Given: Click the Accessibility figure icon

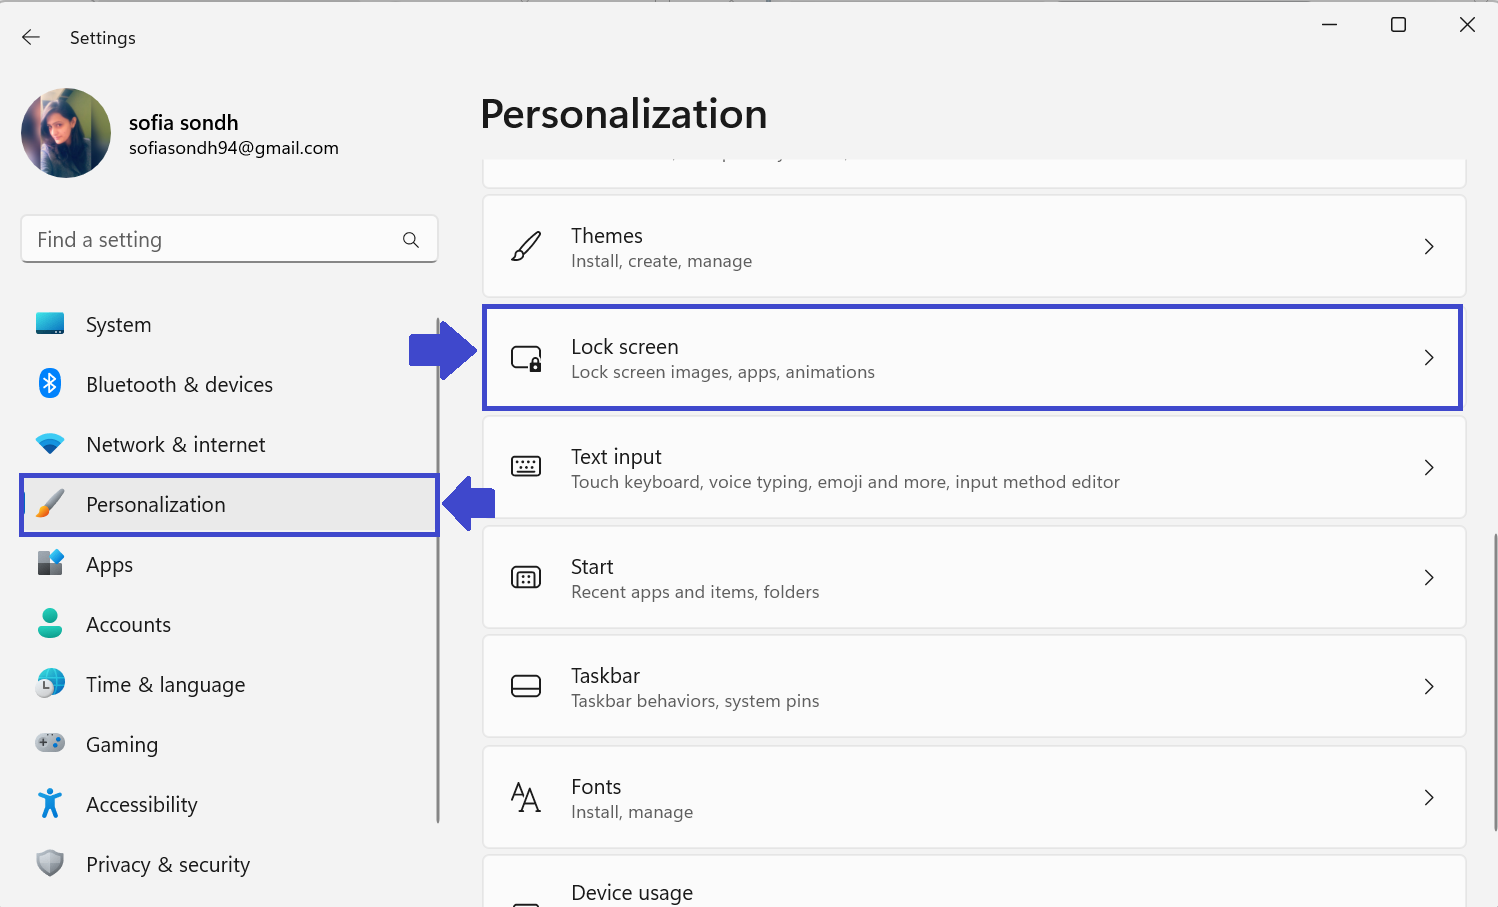Looking at the screenshot, I should click(50, 804).
